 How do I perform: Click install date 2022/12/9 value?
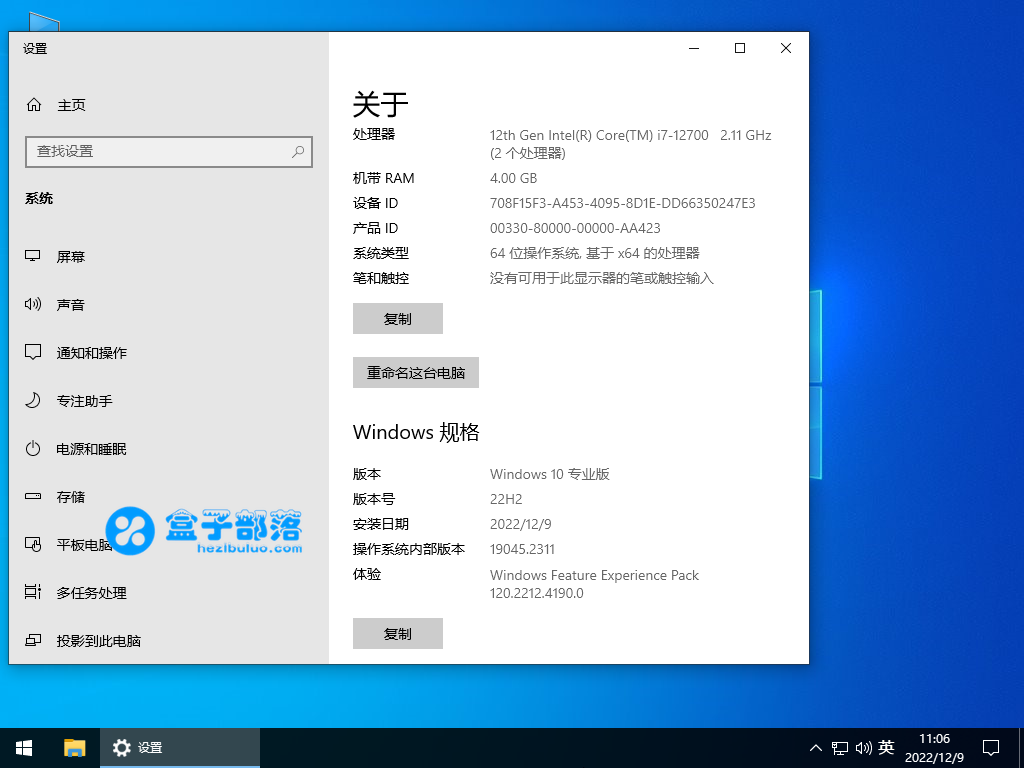(520, 524)
